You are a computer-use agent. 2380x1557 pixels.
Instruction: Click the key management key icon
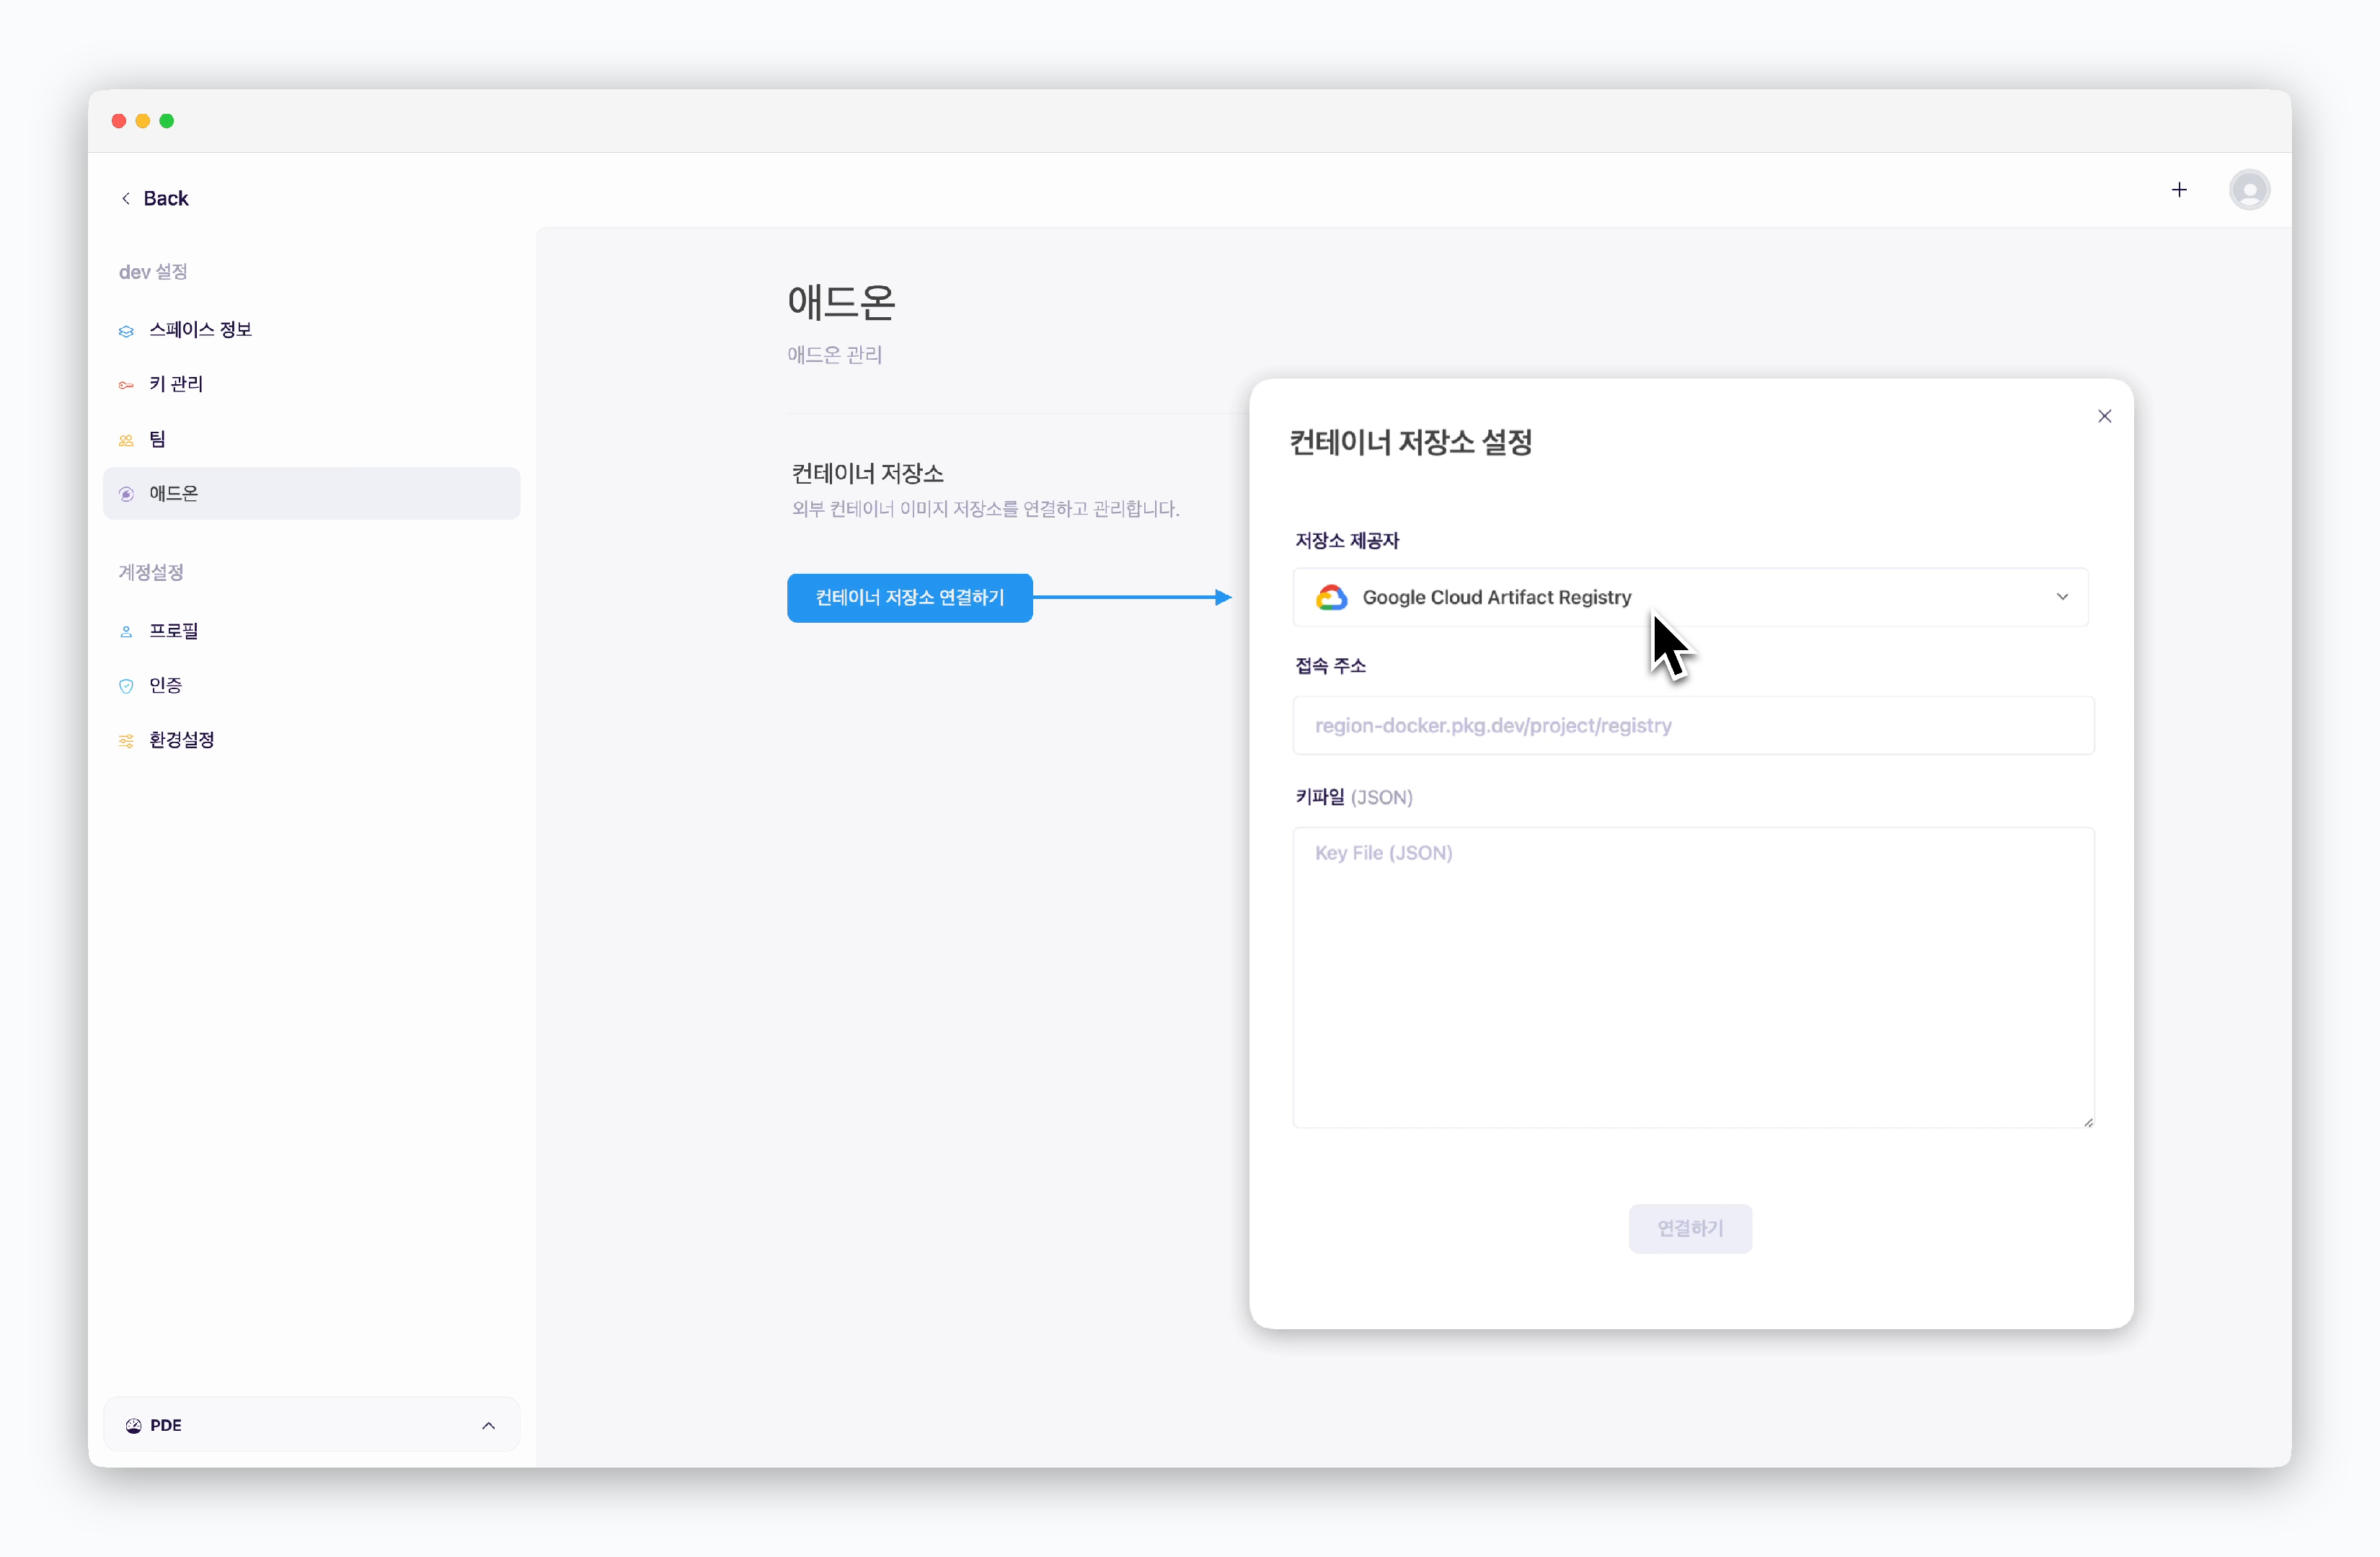tap(126, 385)
